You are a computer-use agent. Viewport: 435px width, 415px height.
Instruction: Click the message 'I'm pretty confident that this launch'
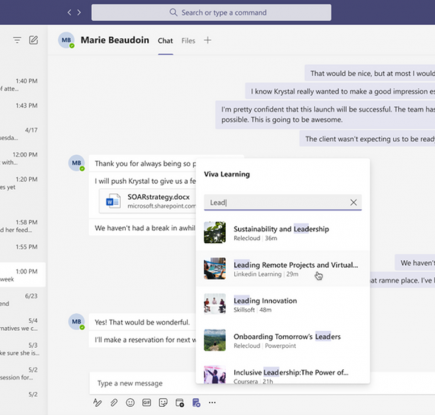(x=325, y=114)
